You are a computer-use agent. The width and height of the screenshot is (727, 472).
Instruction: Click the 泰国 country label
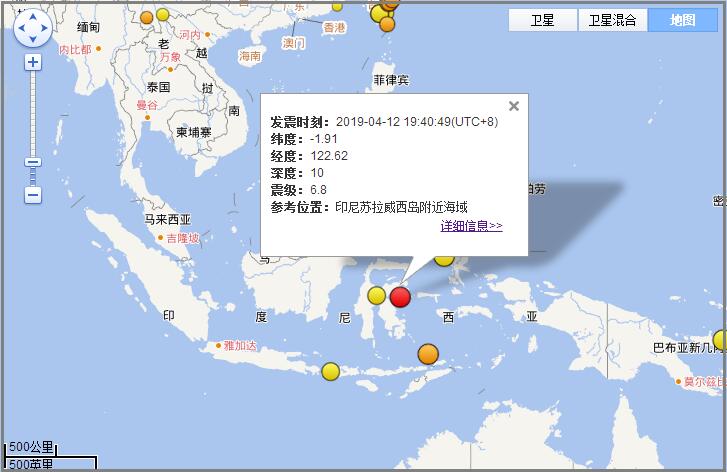coord(159,87)
